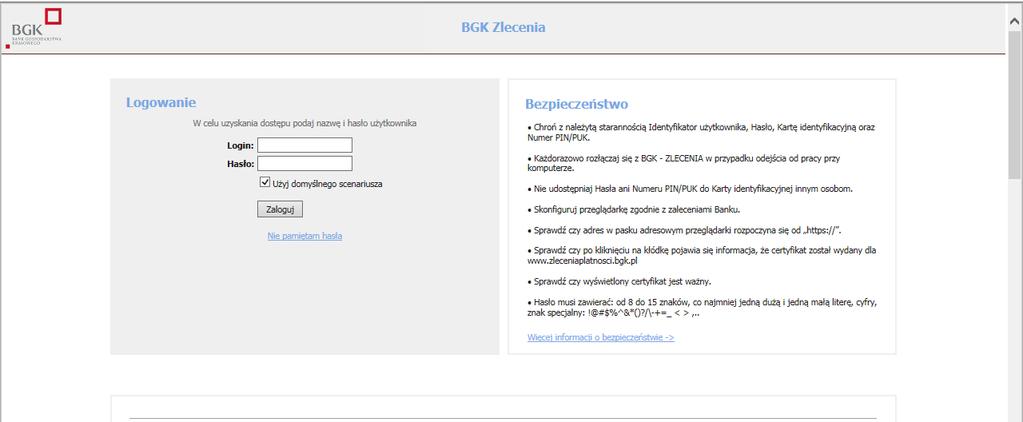Click the Hasło: field label
Image resolution: width=1023 pixels, height=422 pixels.
tap(241, 164)
